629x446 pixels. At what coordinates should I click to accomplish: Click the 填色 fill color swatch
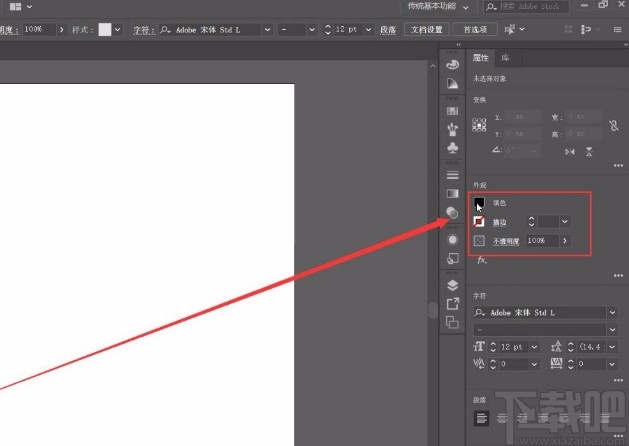pos(479,203)
